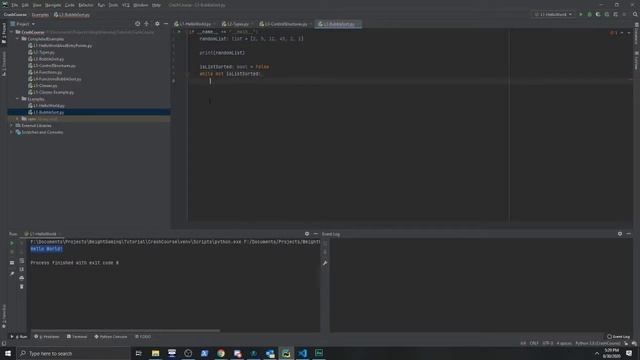Hide the Event Log panel

[x=629, y=234]
